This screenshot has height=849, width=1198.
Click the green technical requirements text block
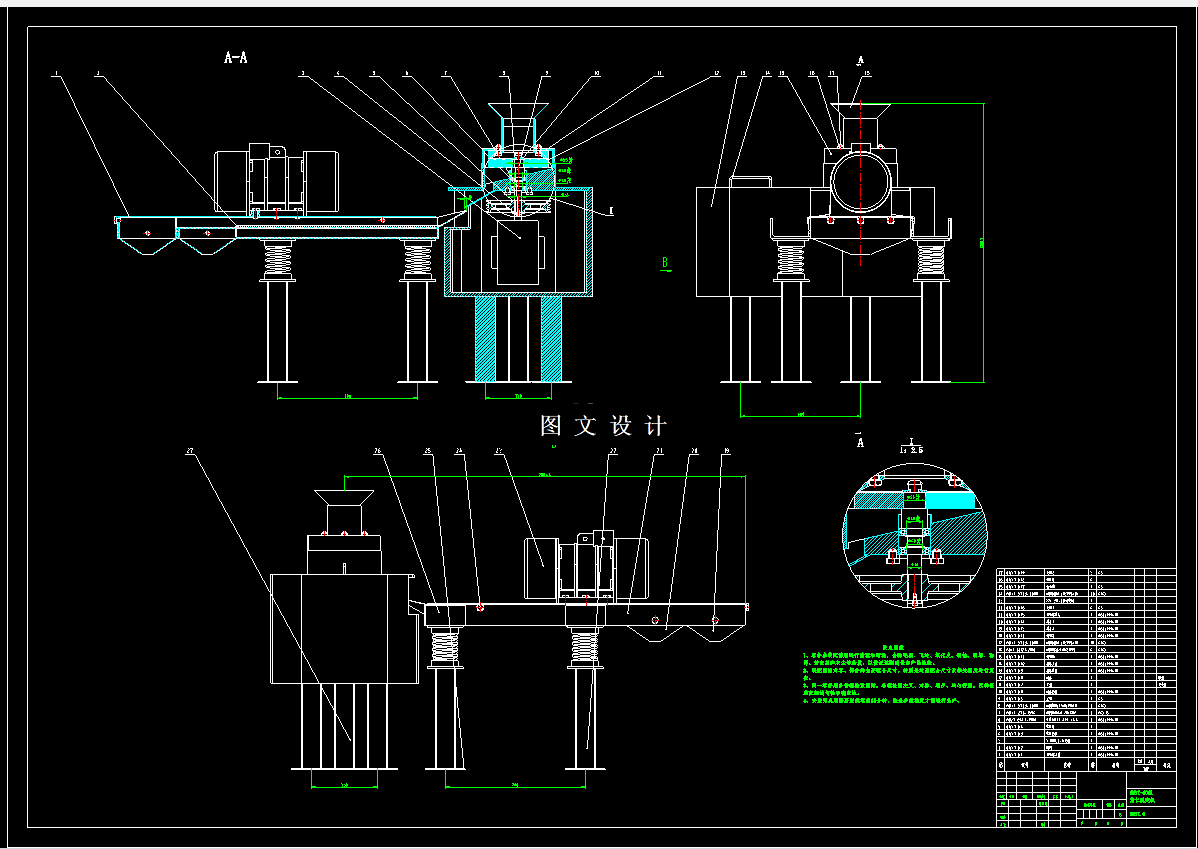(x=899, y=673)
